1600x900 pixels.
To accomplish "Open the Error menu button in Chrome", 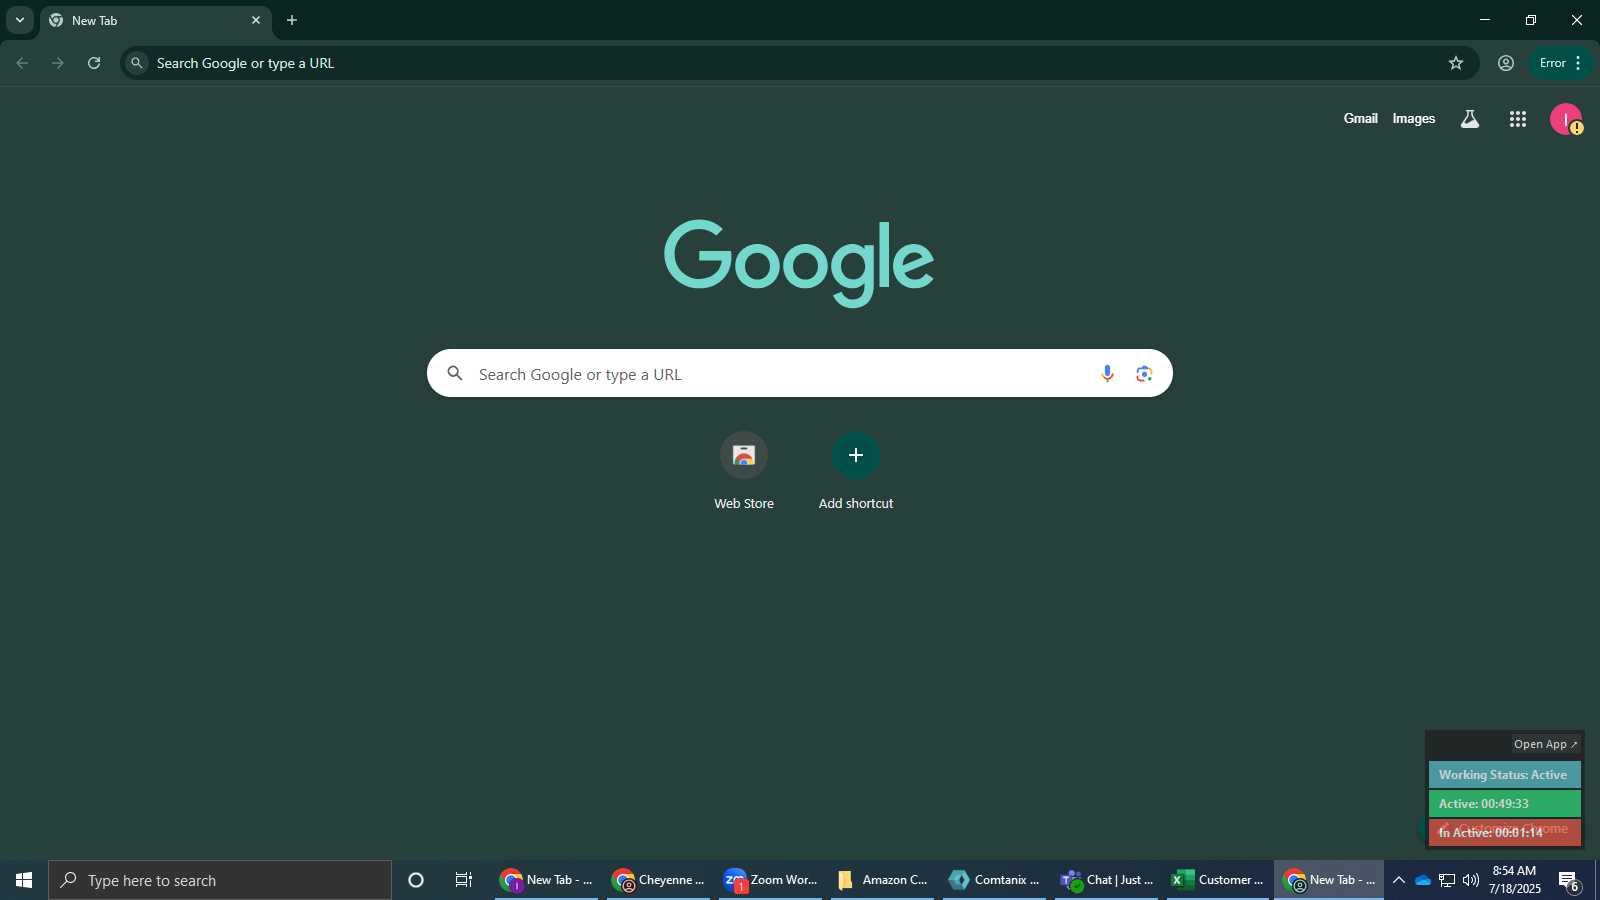I will click(x=1561, y=63).
